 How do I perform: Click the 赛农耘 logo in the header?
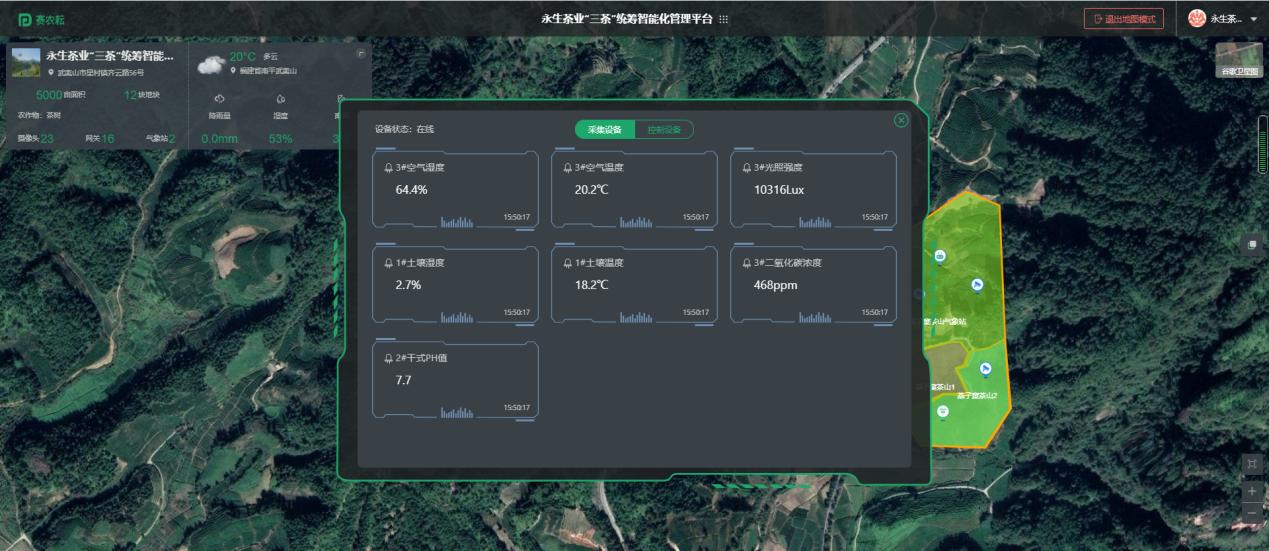click(41, 19)
